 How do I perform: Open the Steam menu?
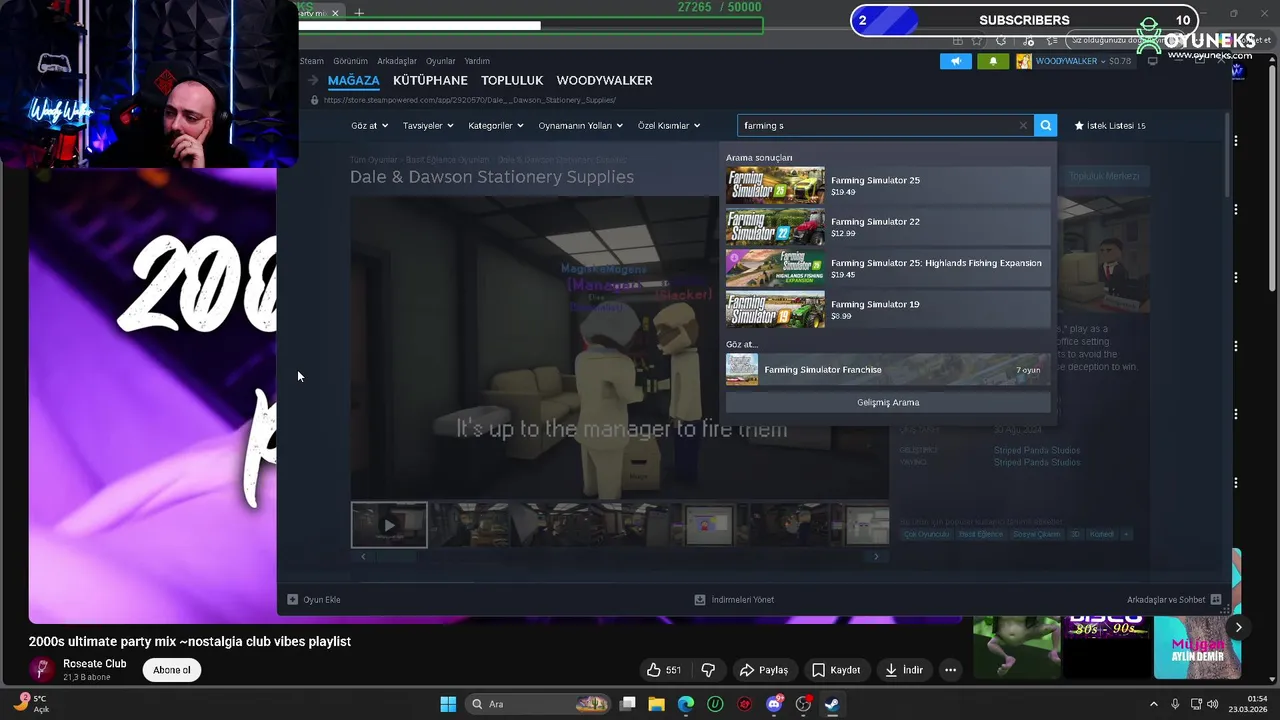[x=312, y=61]
